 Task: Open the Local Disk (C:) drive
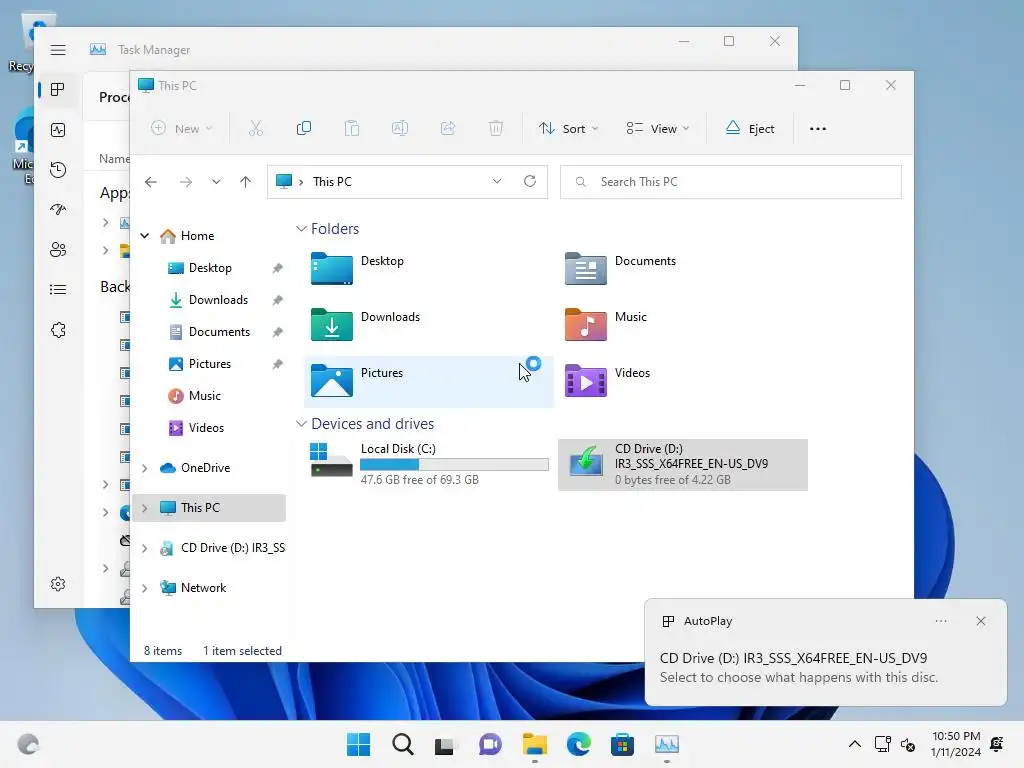pos(429,464)
